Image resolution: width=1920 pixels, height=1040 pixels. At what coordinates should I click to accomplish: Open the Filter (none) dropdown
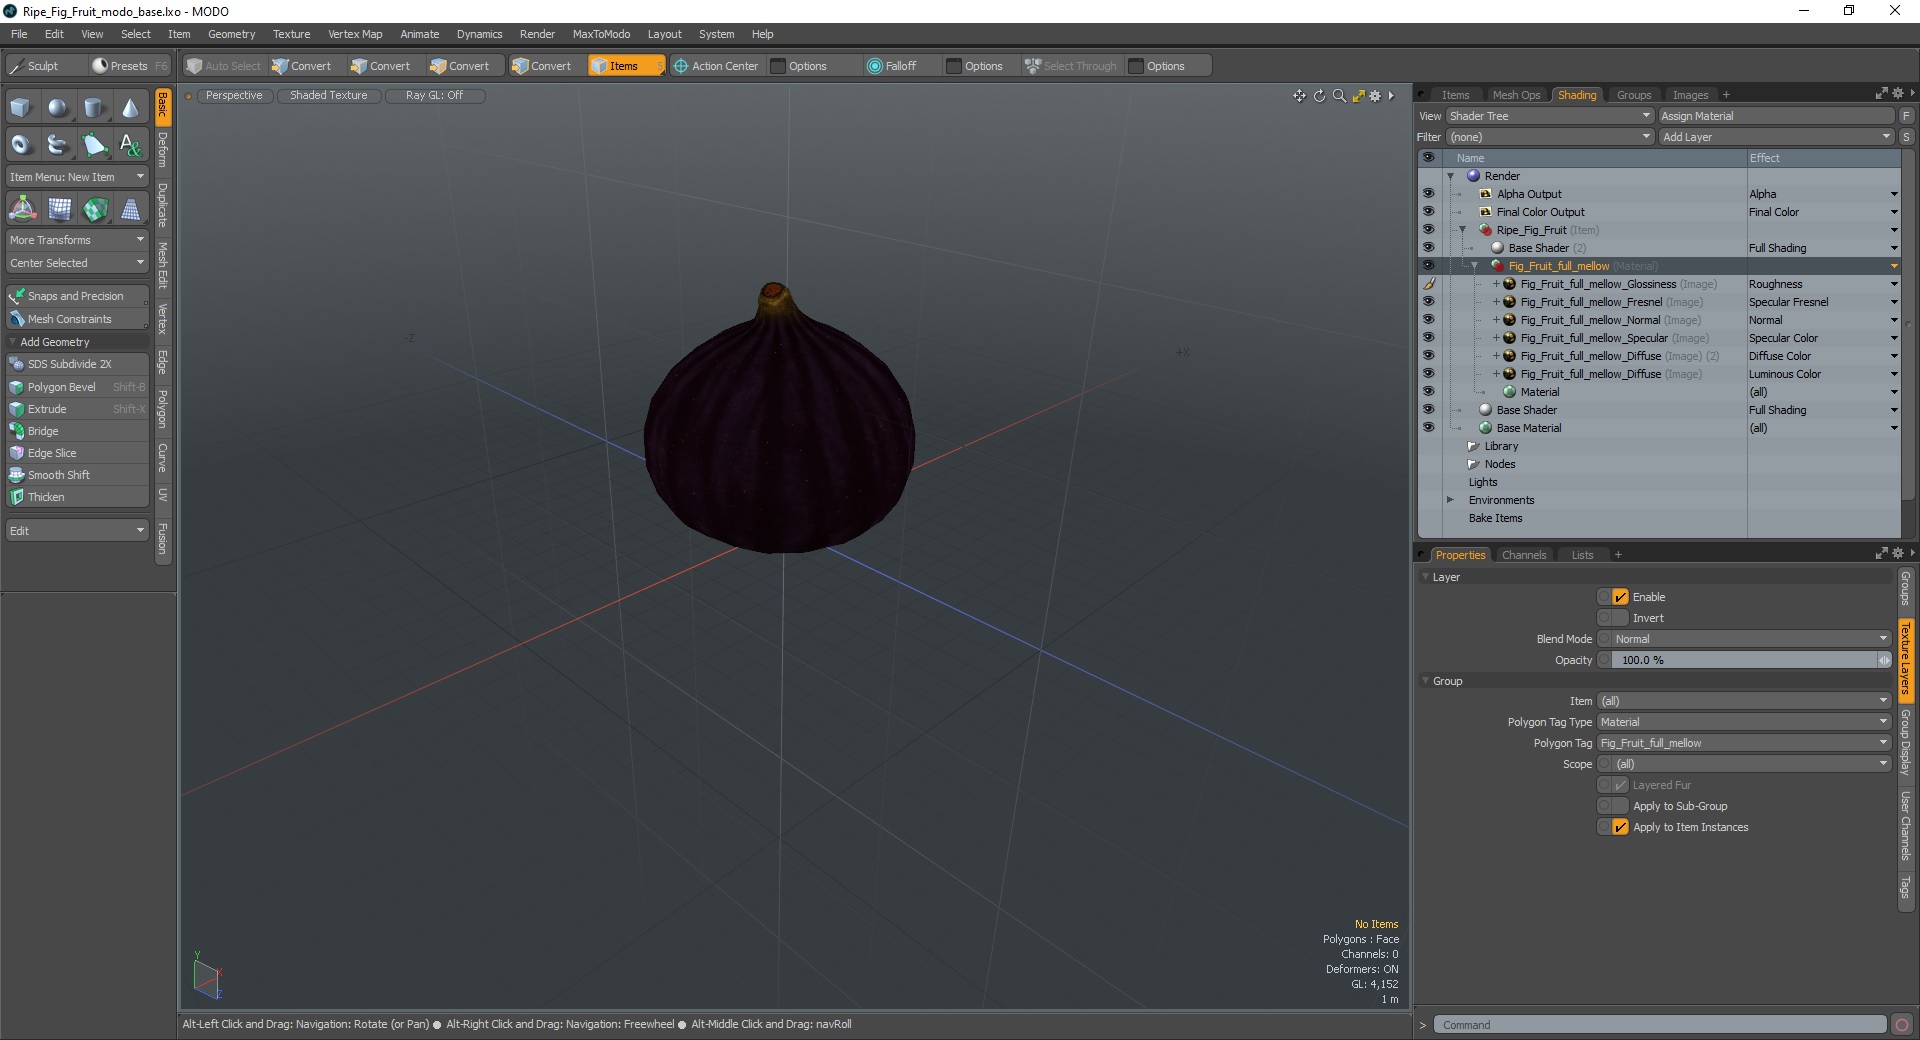[1549, 137]
